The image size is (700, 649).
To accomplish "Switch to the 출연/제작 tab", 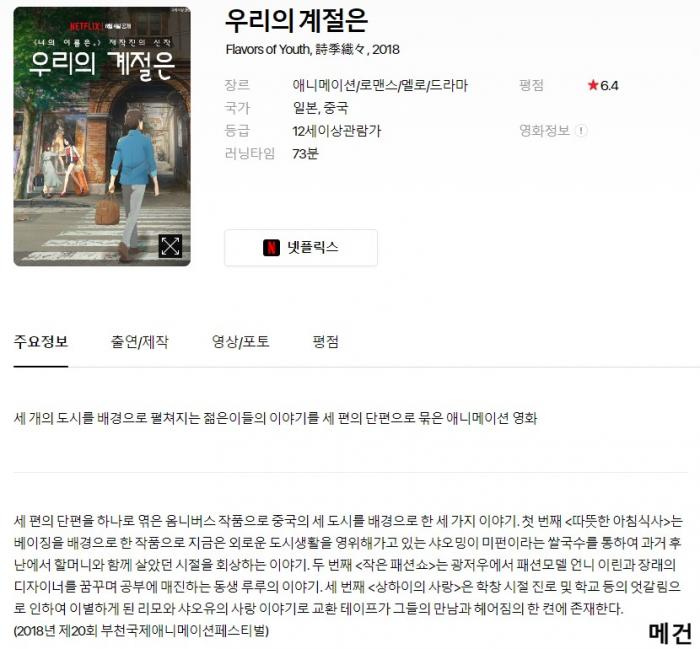I will [x=139, y=342].
